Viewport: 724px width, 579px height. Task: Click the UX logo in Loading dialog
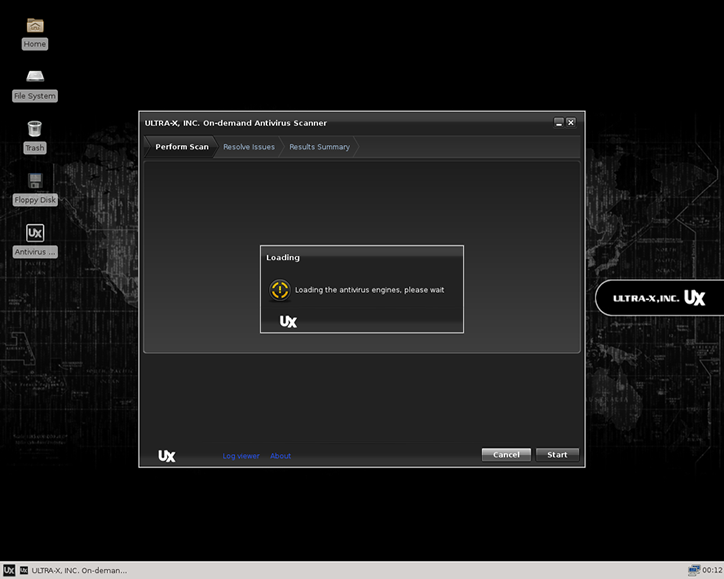[x=288, y=321]
